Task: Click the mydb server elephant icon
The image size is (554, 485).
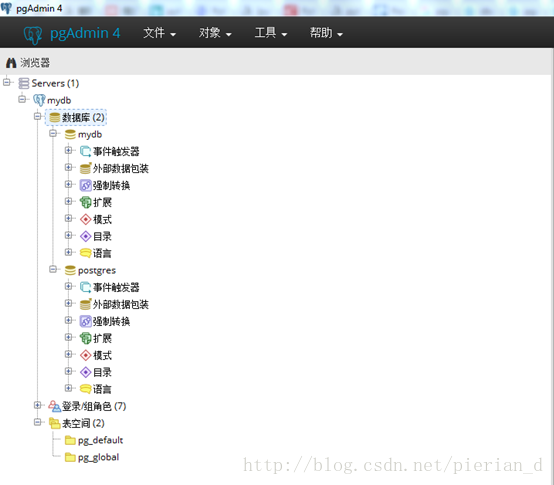Action: pos(39,100)
